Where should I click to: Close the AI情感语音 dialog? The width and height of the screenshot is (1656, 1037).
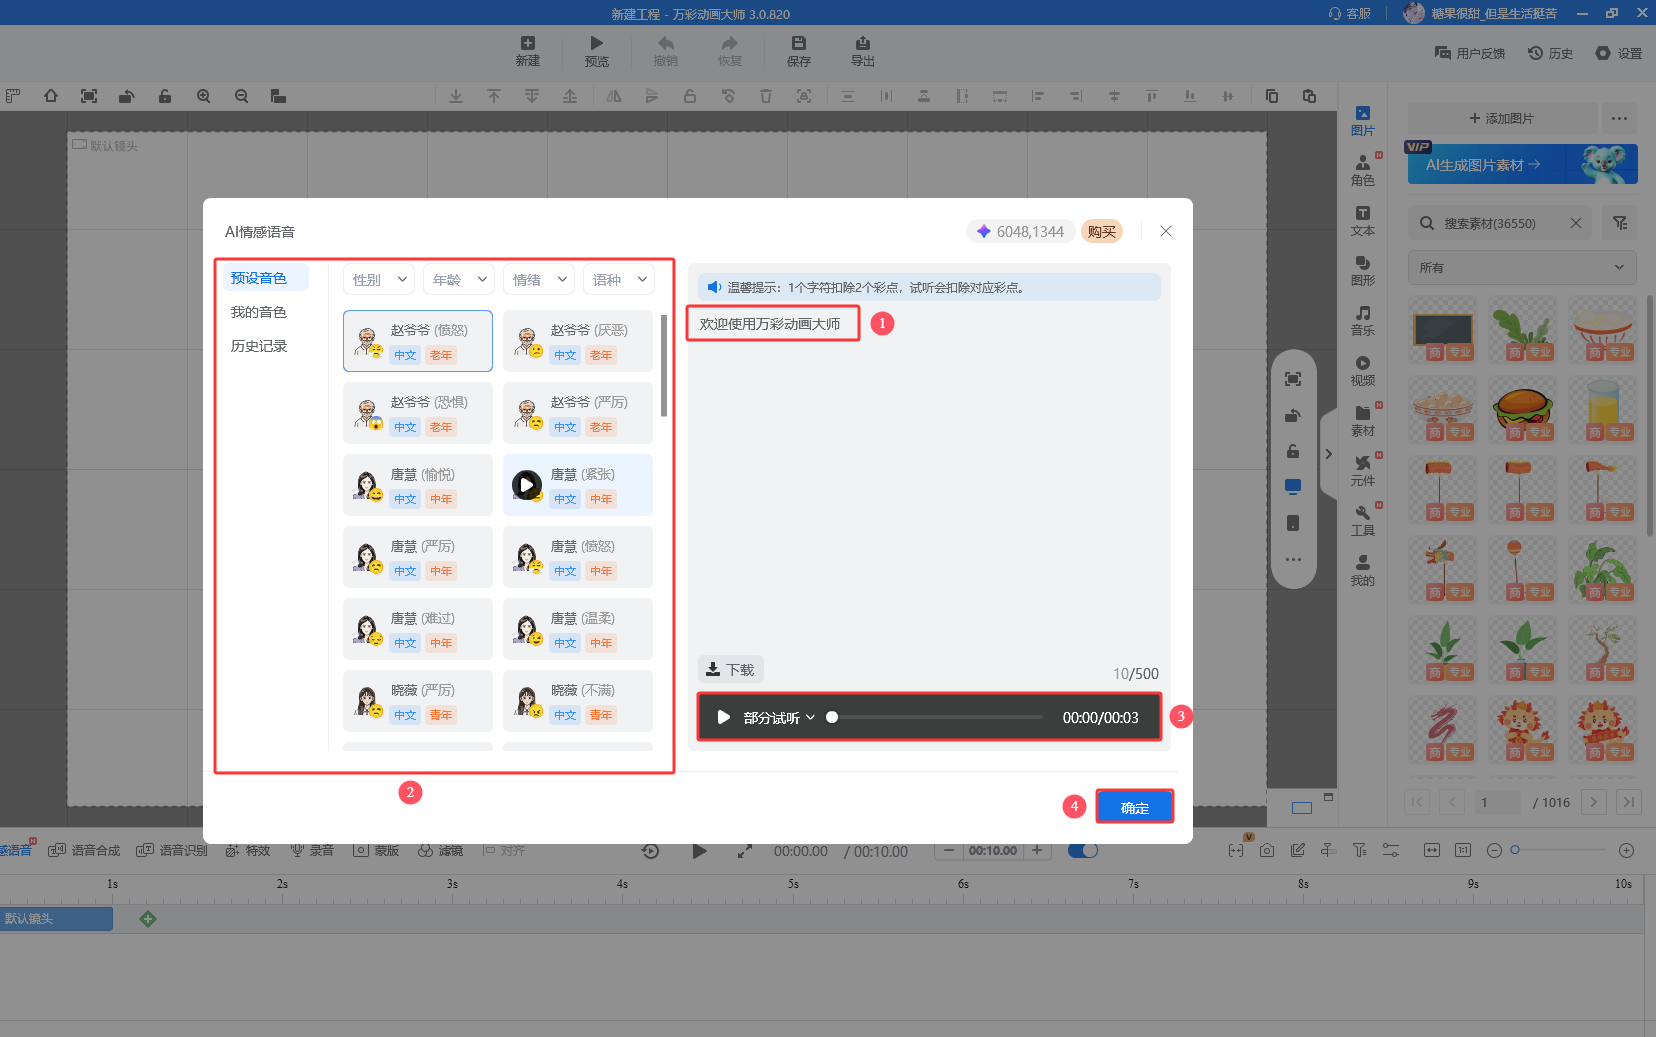click(x=1166, y=231)
